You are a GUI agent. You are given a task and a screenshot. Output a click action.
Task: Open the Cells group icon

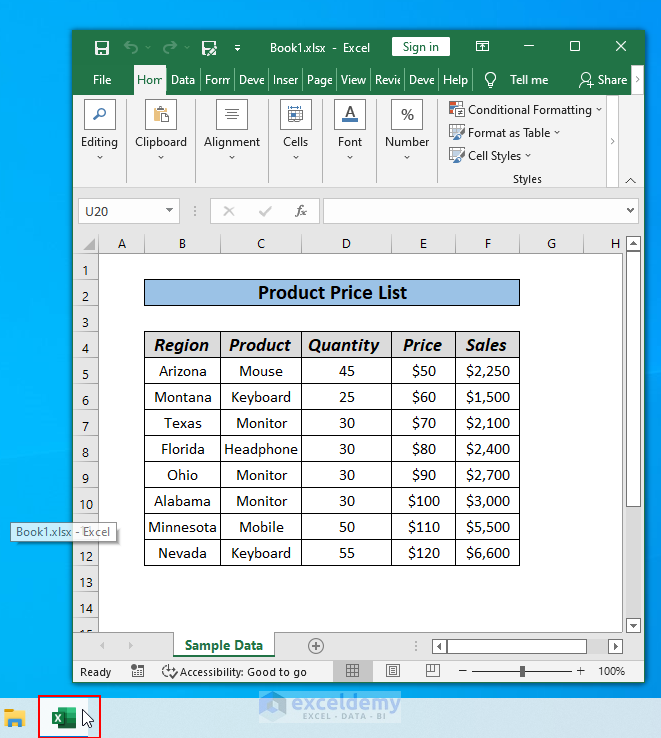coord(296,114)
